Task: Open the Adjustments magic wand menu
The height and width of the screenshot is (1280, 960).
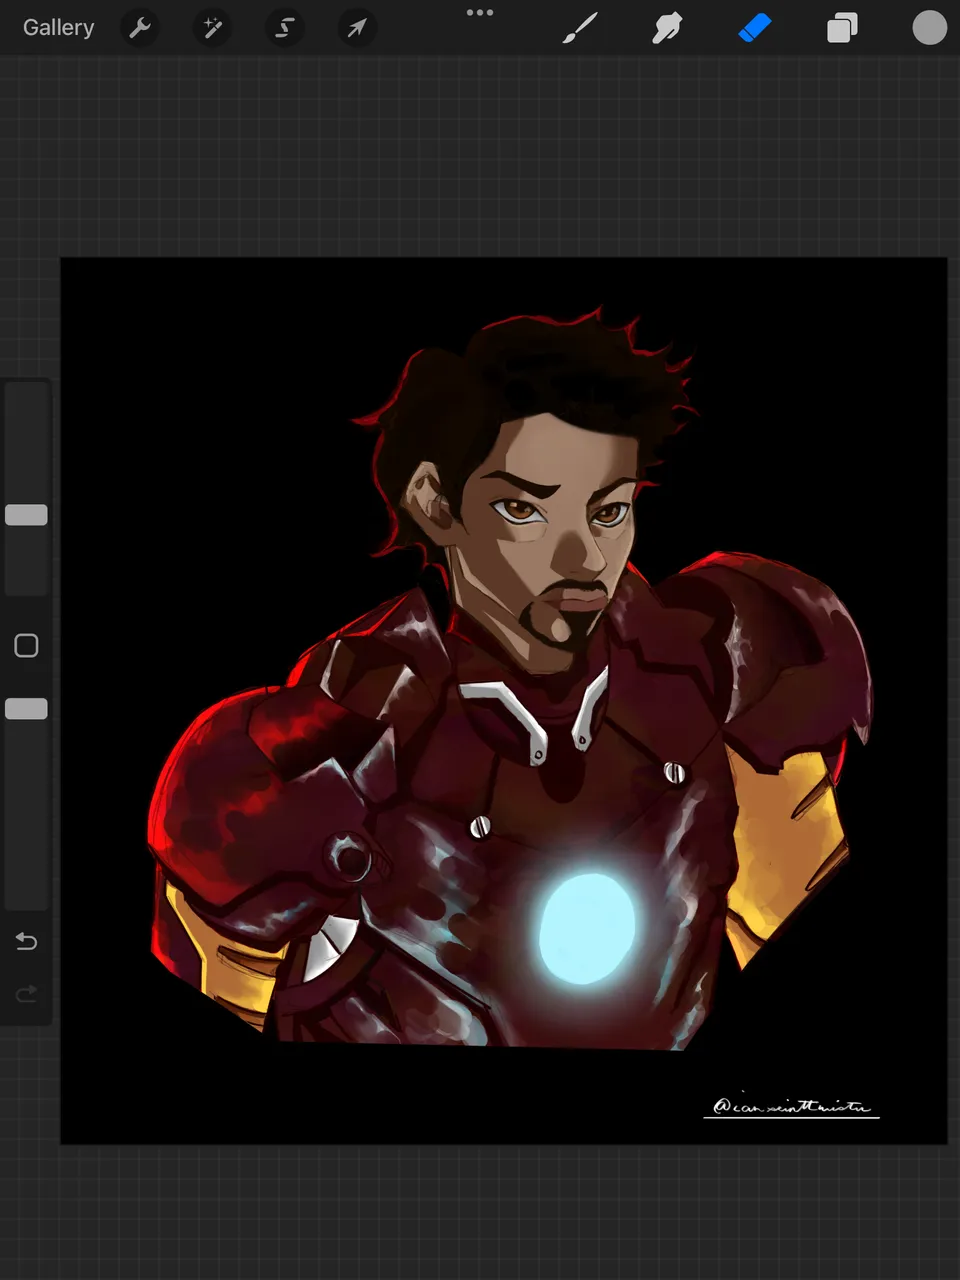Action: pos(212,28)
